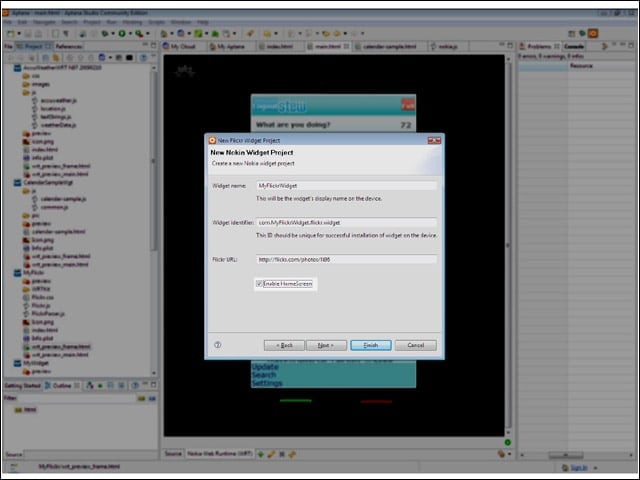Select CalendarSampleWgt project node

48,182
